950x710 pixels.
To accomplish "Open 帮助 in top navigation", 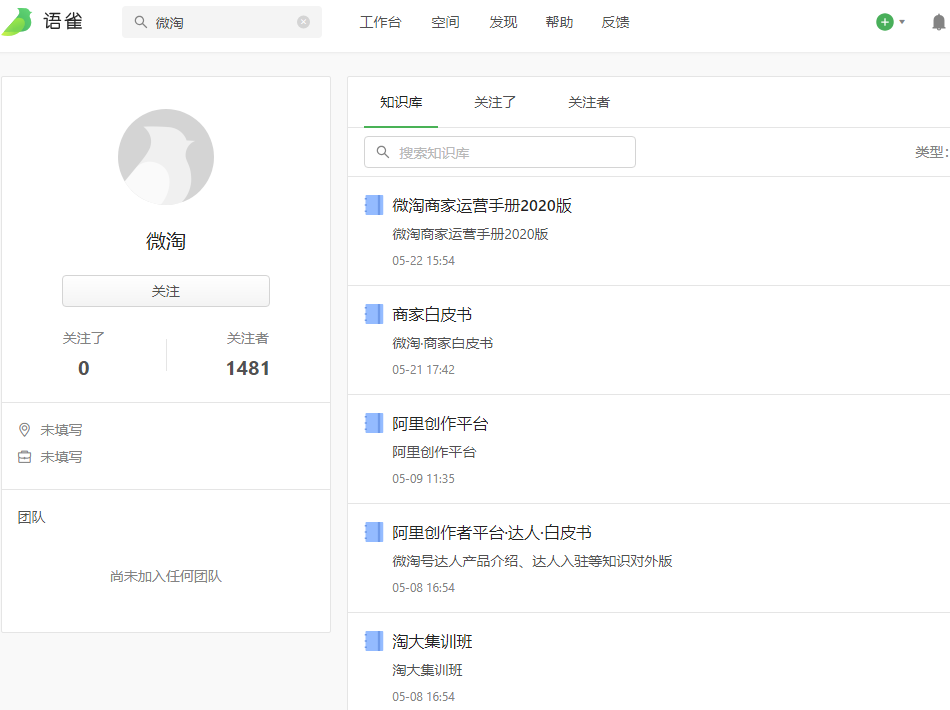I will (559, 22).
